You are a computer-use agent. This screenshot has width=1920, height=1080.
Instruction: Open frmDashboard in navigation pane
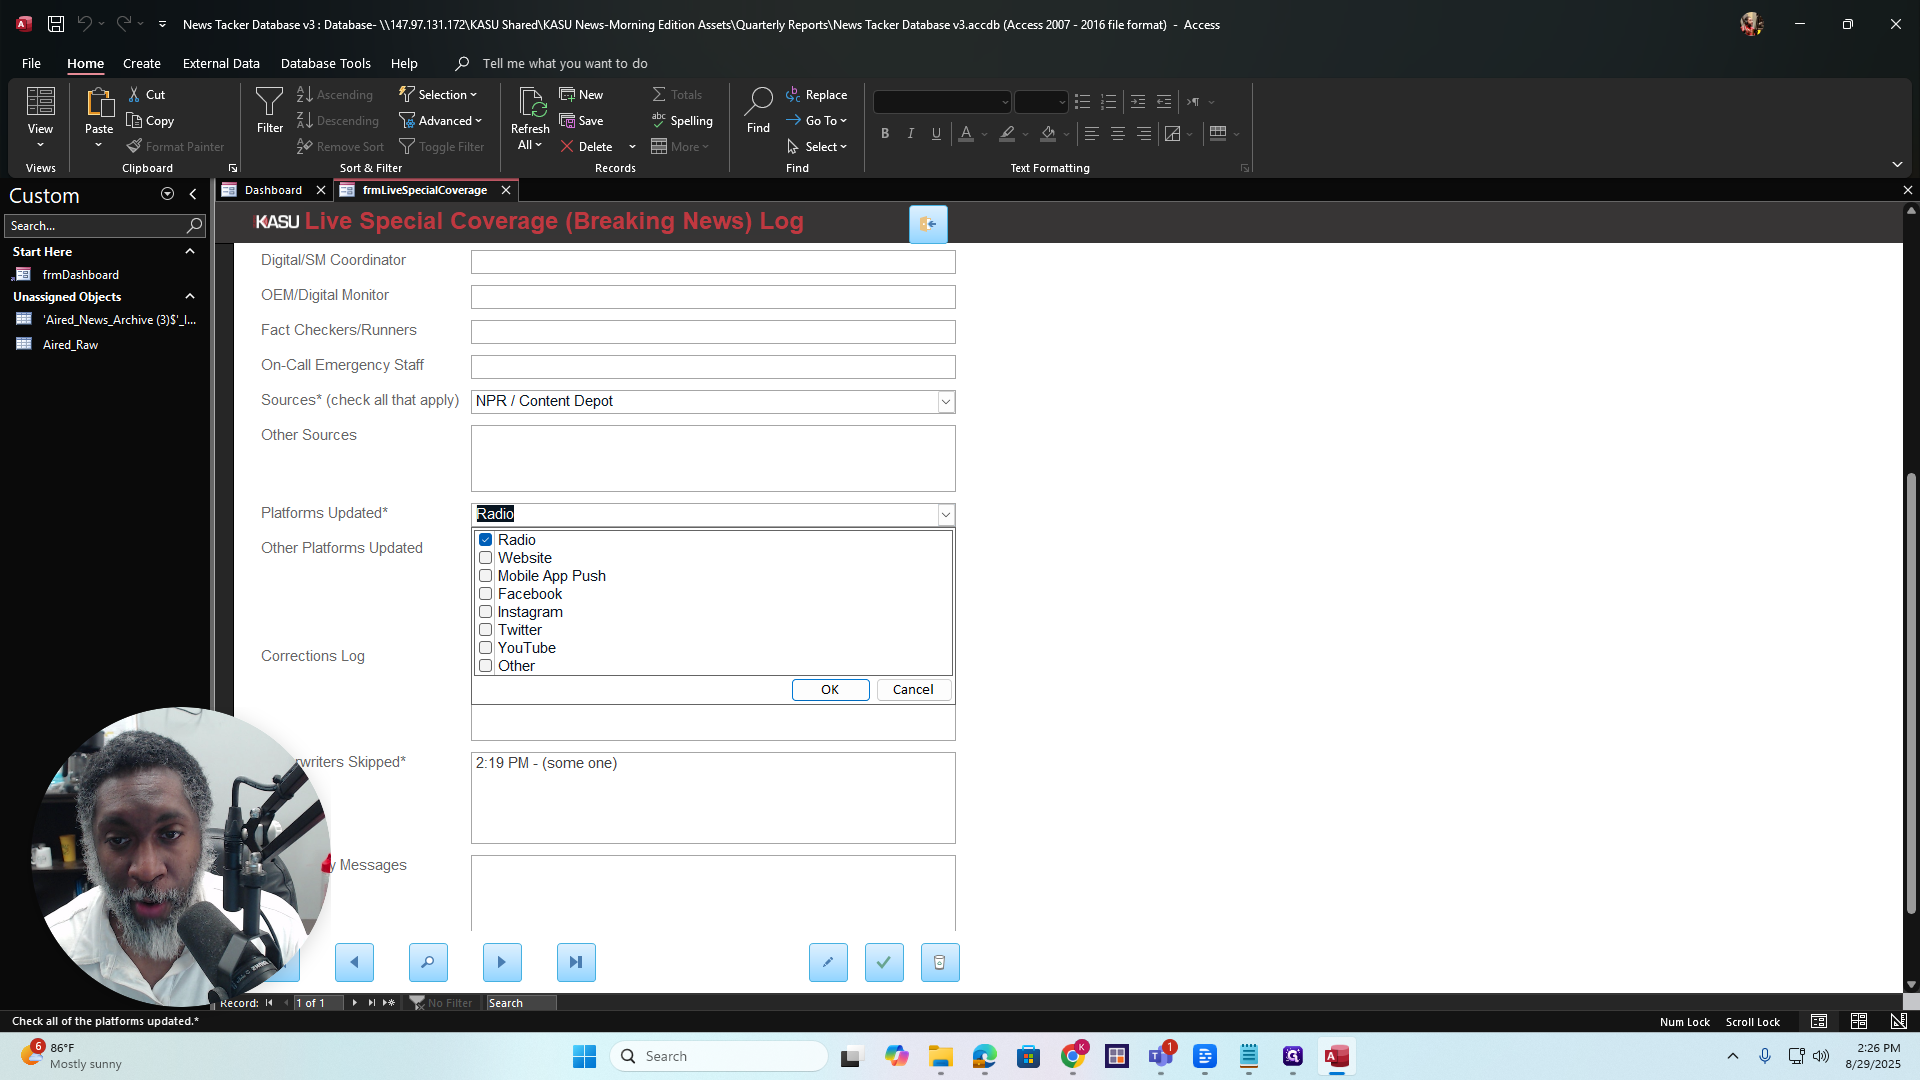80,275
